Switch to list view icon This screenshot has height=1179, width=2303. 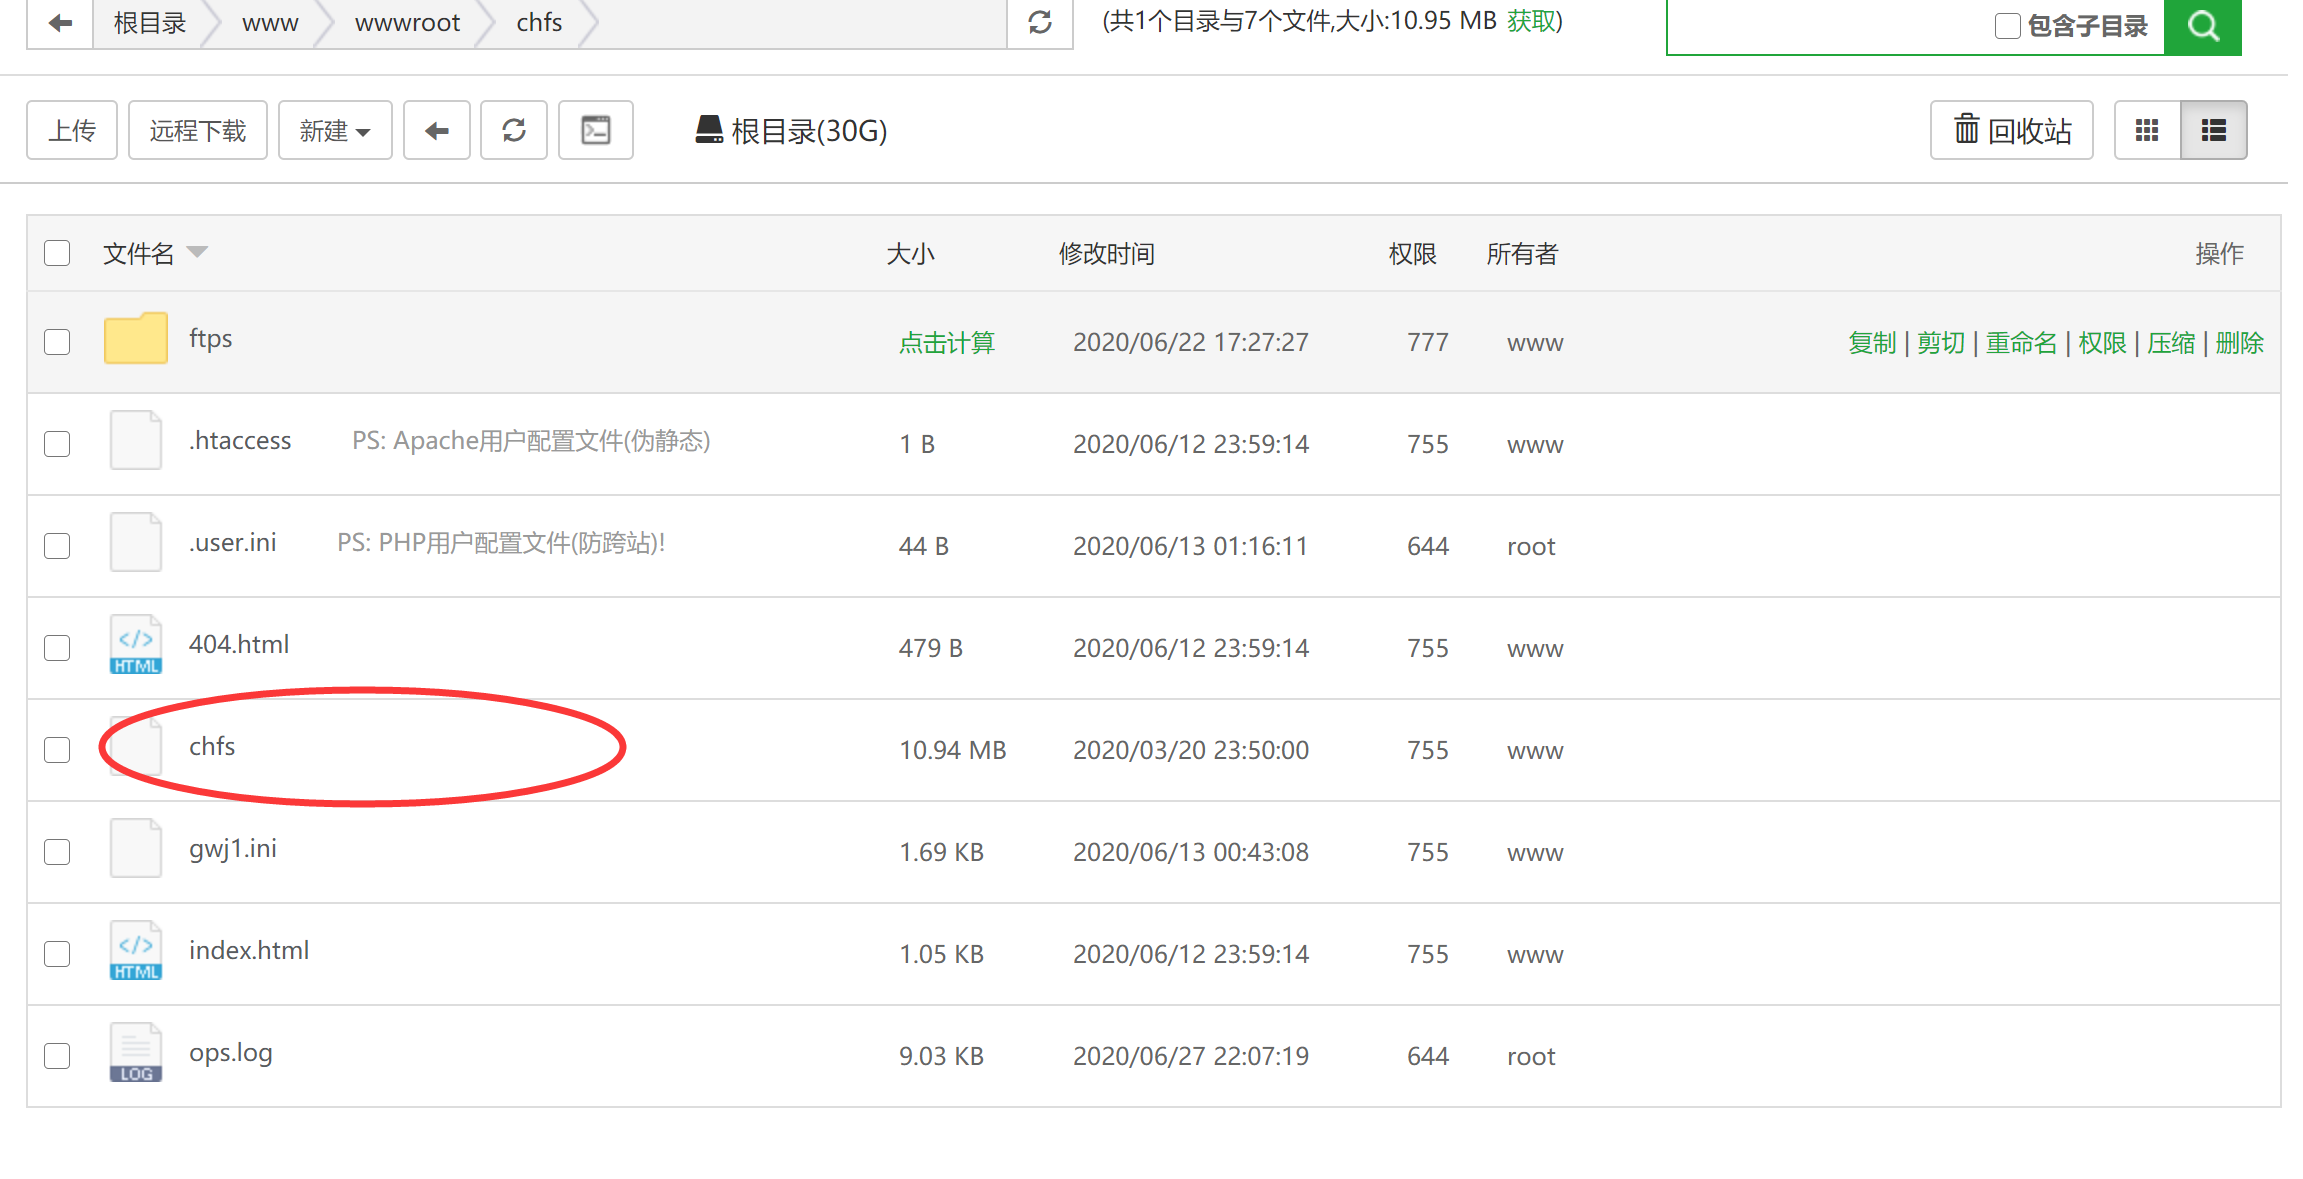[x=2214, y=130]
